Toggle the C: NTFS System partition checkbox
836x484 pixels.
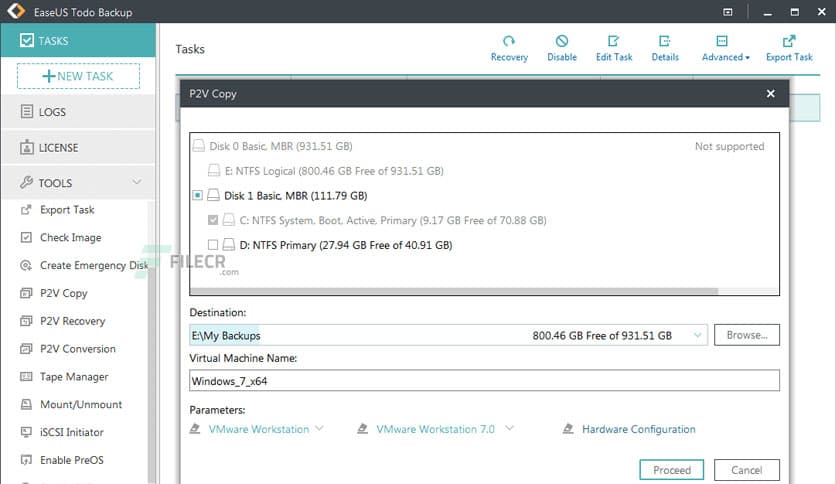213,220
